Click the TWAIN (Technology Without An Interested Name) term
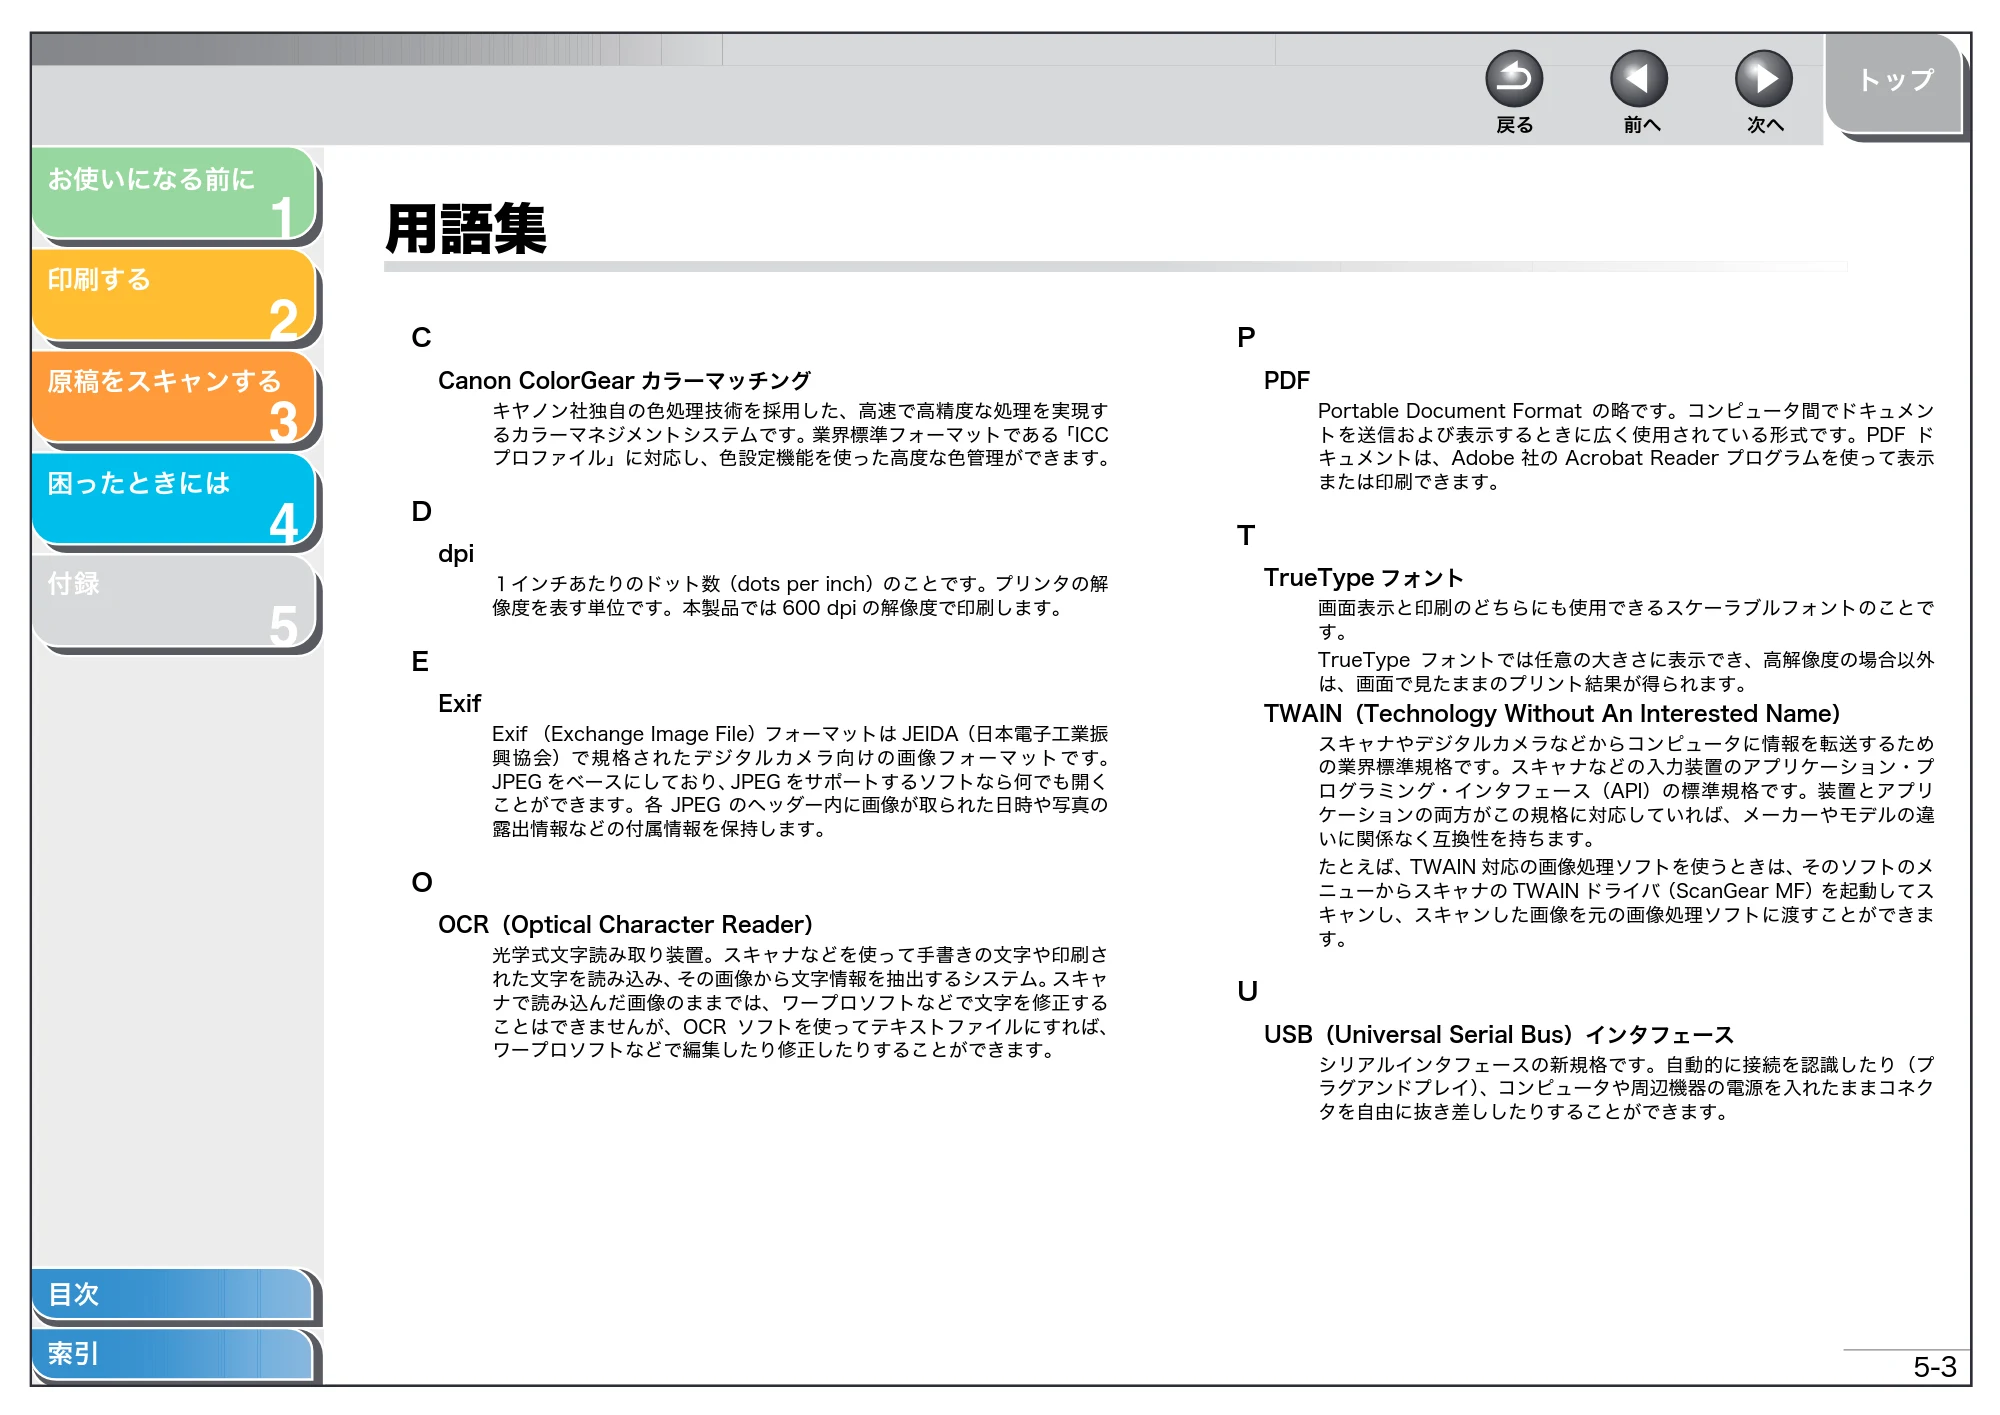Viewport: 2000px width, 1415px height. coord(1552,714)
